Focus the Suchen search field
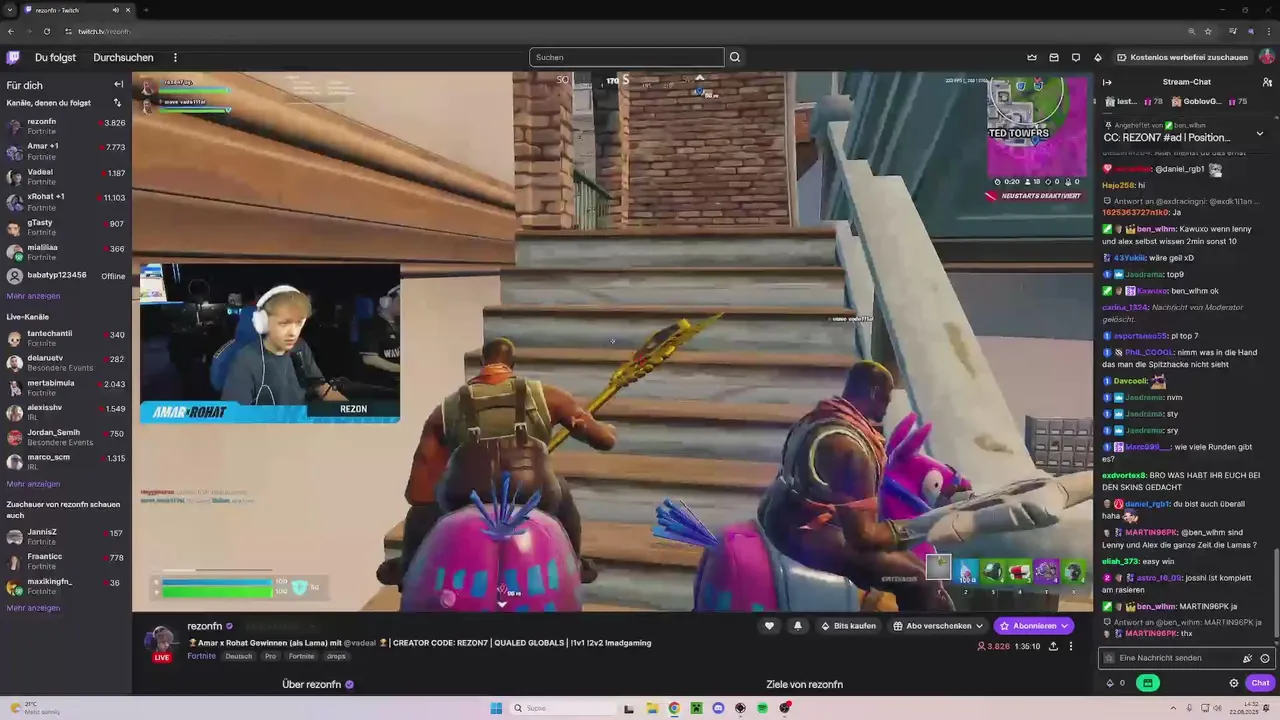The height and width of the screenshot is (720, 1280). 626,57
